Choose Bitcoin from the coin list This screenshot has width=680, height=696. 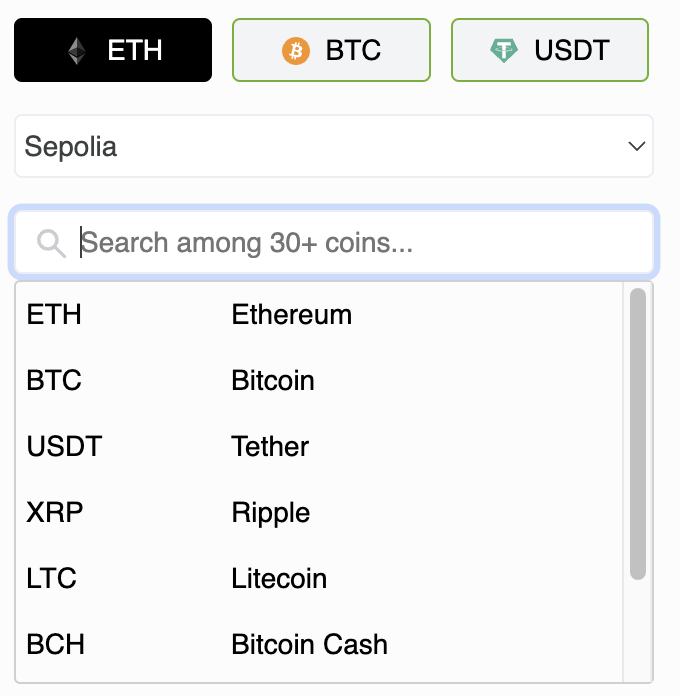pyautogui.click(x=319, y=380)
